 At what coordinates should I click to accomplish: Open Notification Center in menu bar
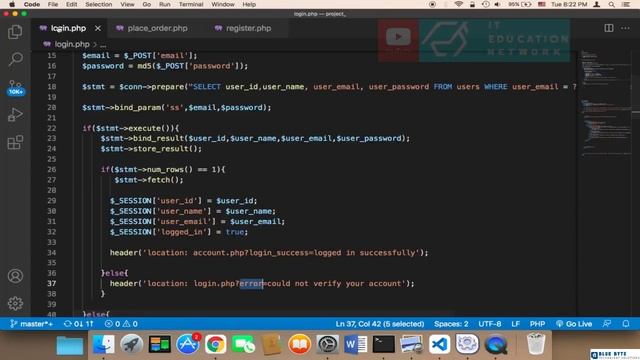(626, 4)
